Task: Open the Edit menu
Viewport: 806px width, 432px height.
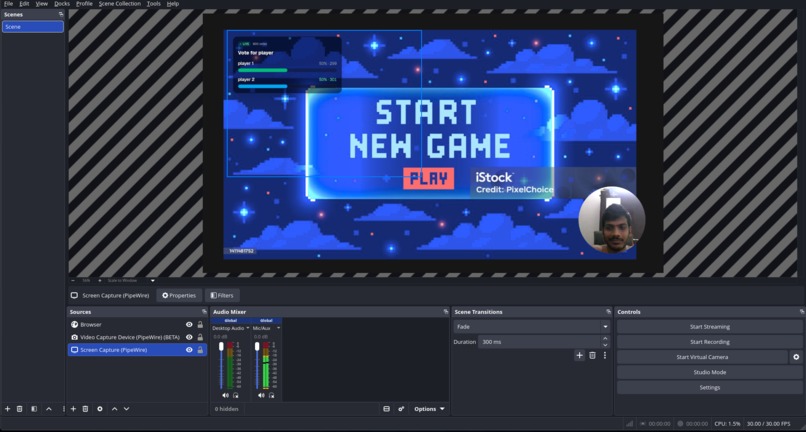Action: [24, 4]
